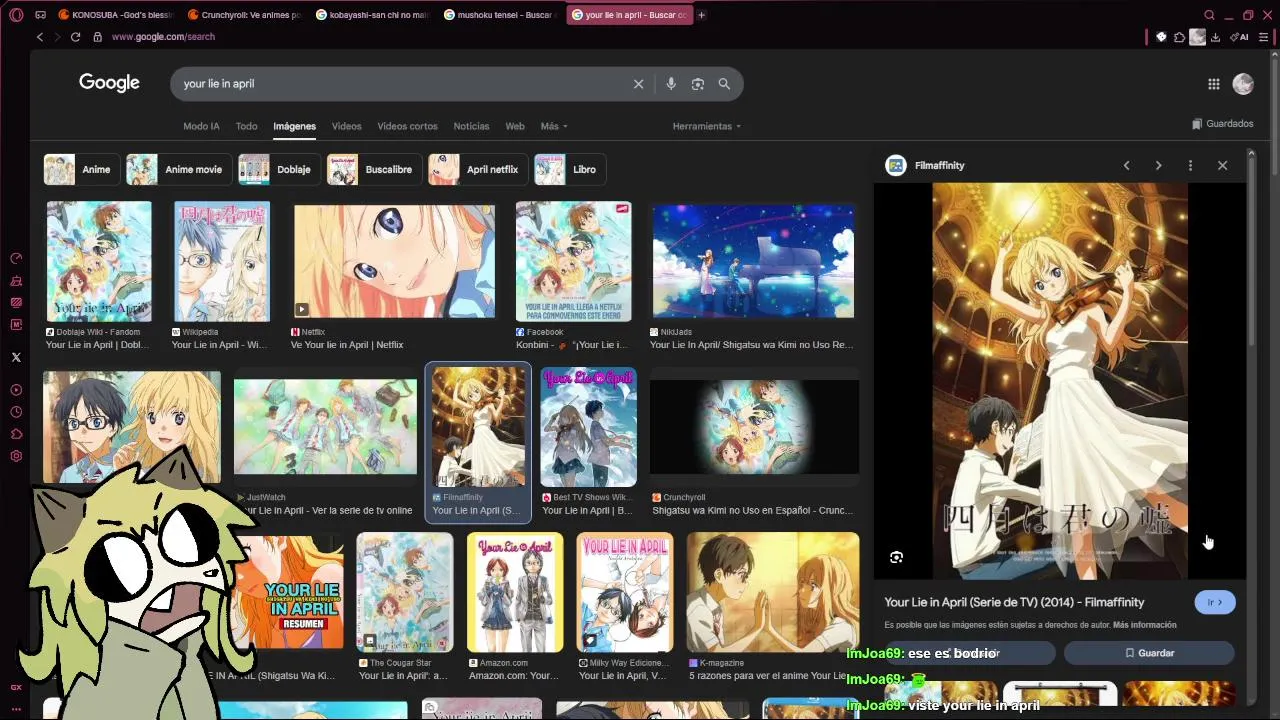Reload the current page
Viewport: 1280px width, 720px height.
point(75,37)
